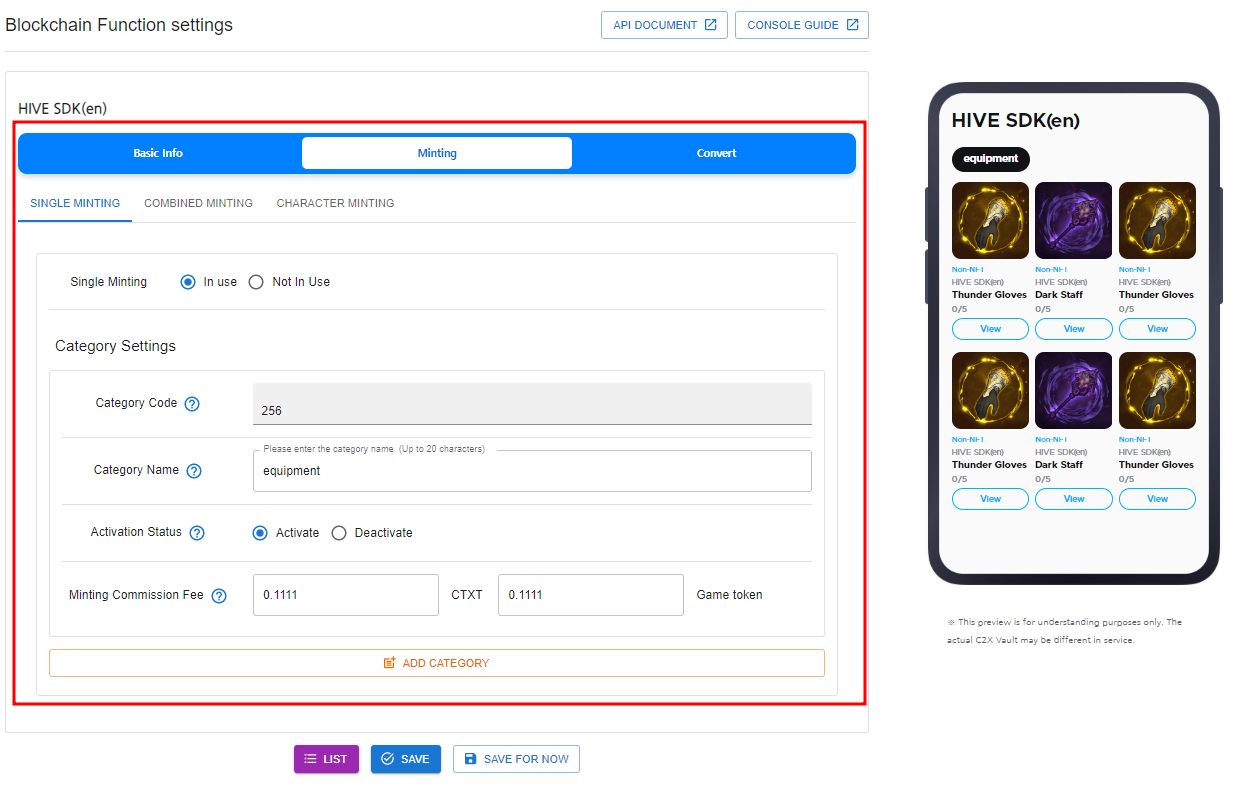Click the Category Settings heading text
1250x812 pixels.
tap(115, 346)
